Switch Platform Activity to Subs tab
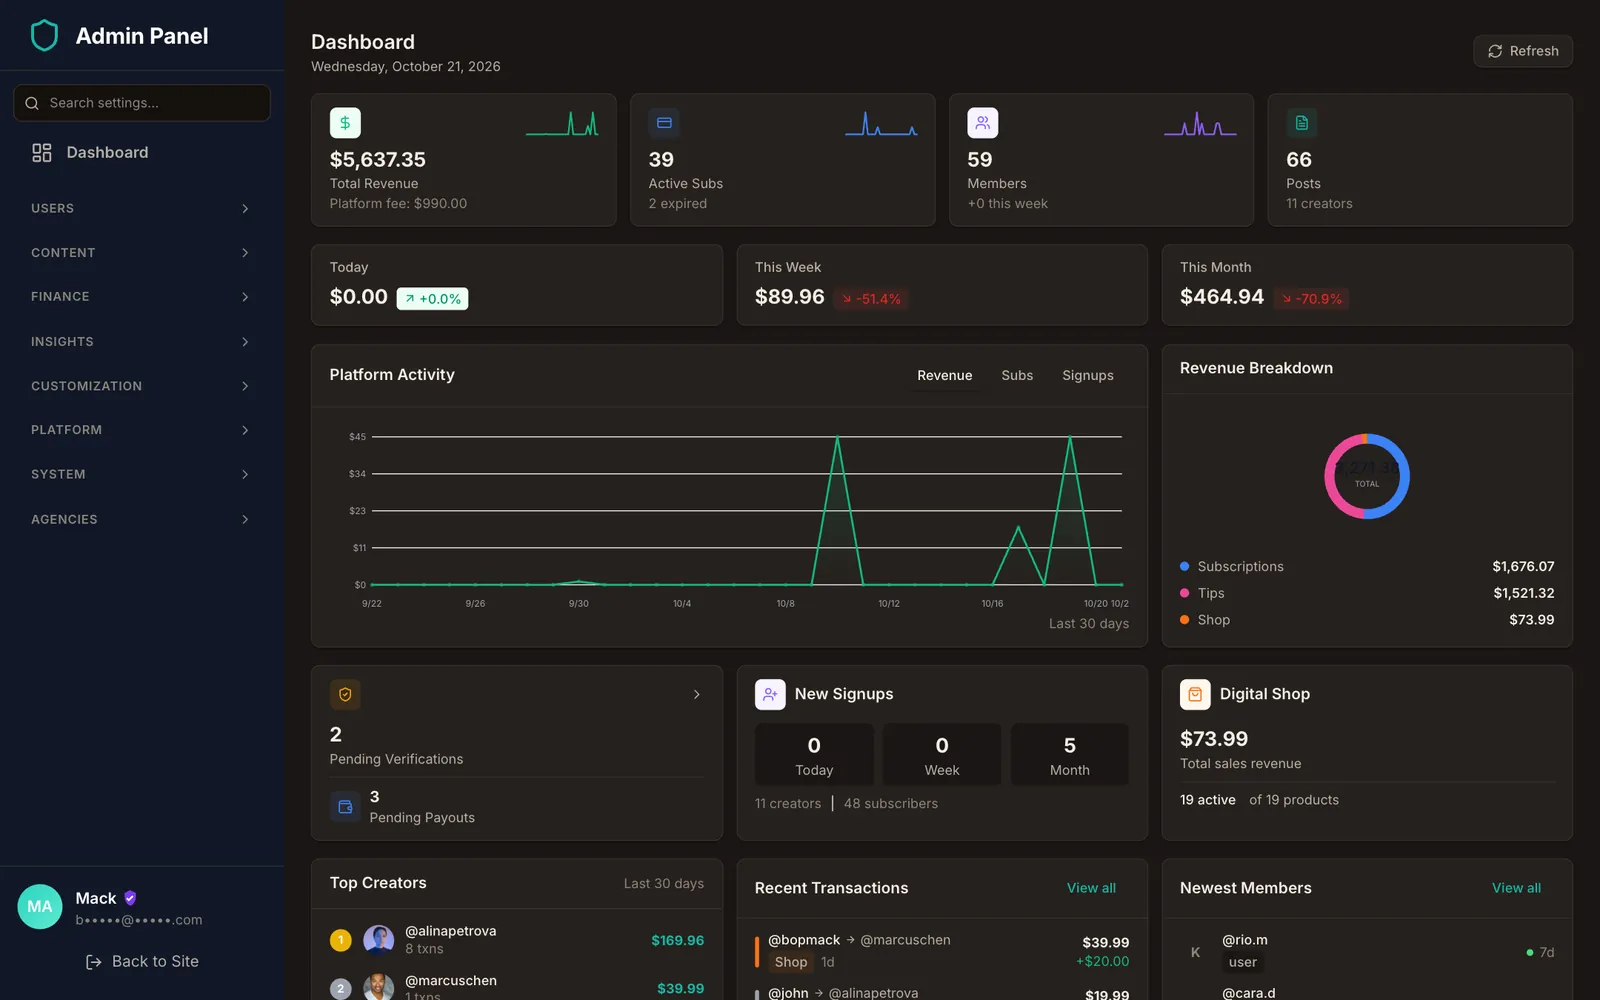1600x1000 pixels. tap(1017, 375)
